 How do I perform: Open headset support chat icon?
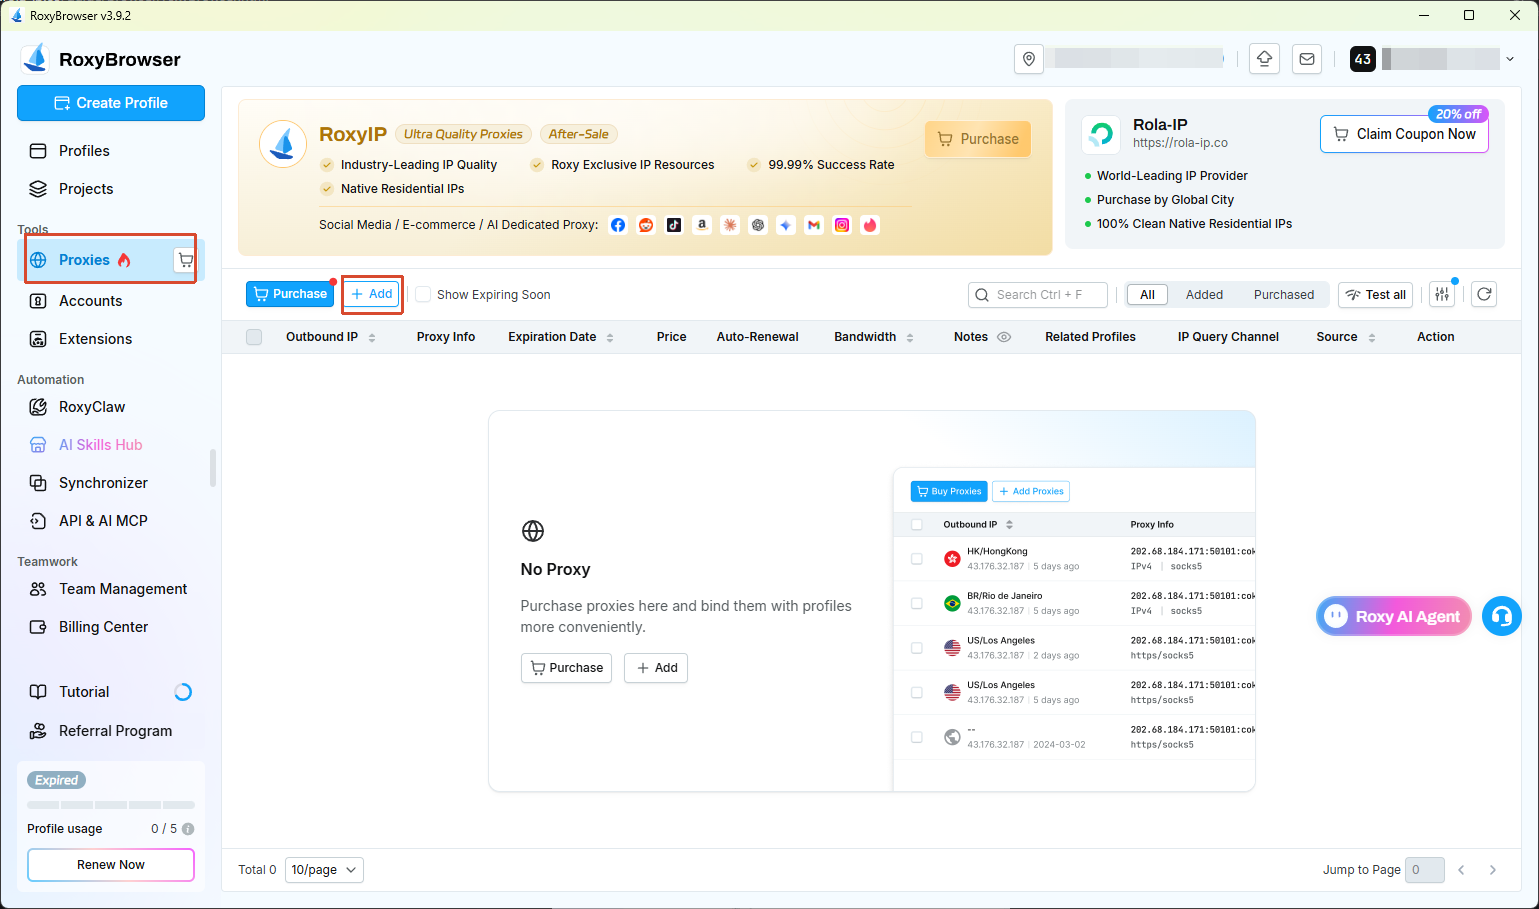point(1501,616)
